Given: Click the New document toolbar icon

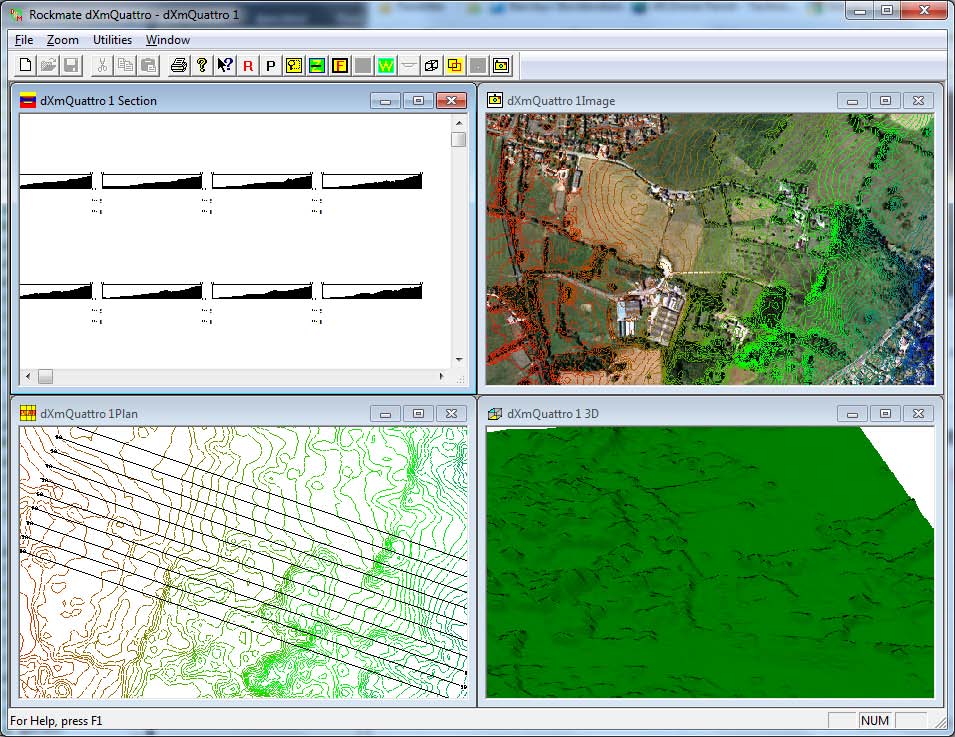Looking at the screenshot, I should coord(27,65).
